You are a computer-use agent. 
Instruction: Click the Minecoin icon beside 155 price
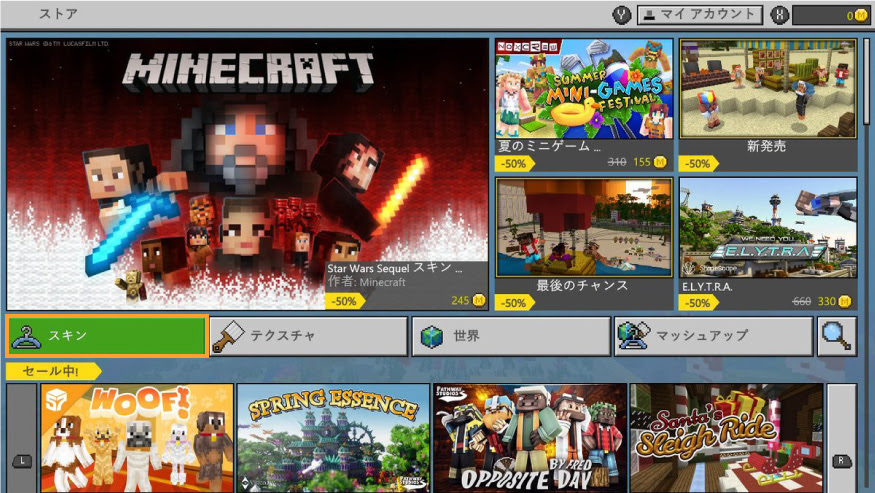[x=660, y=162]
